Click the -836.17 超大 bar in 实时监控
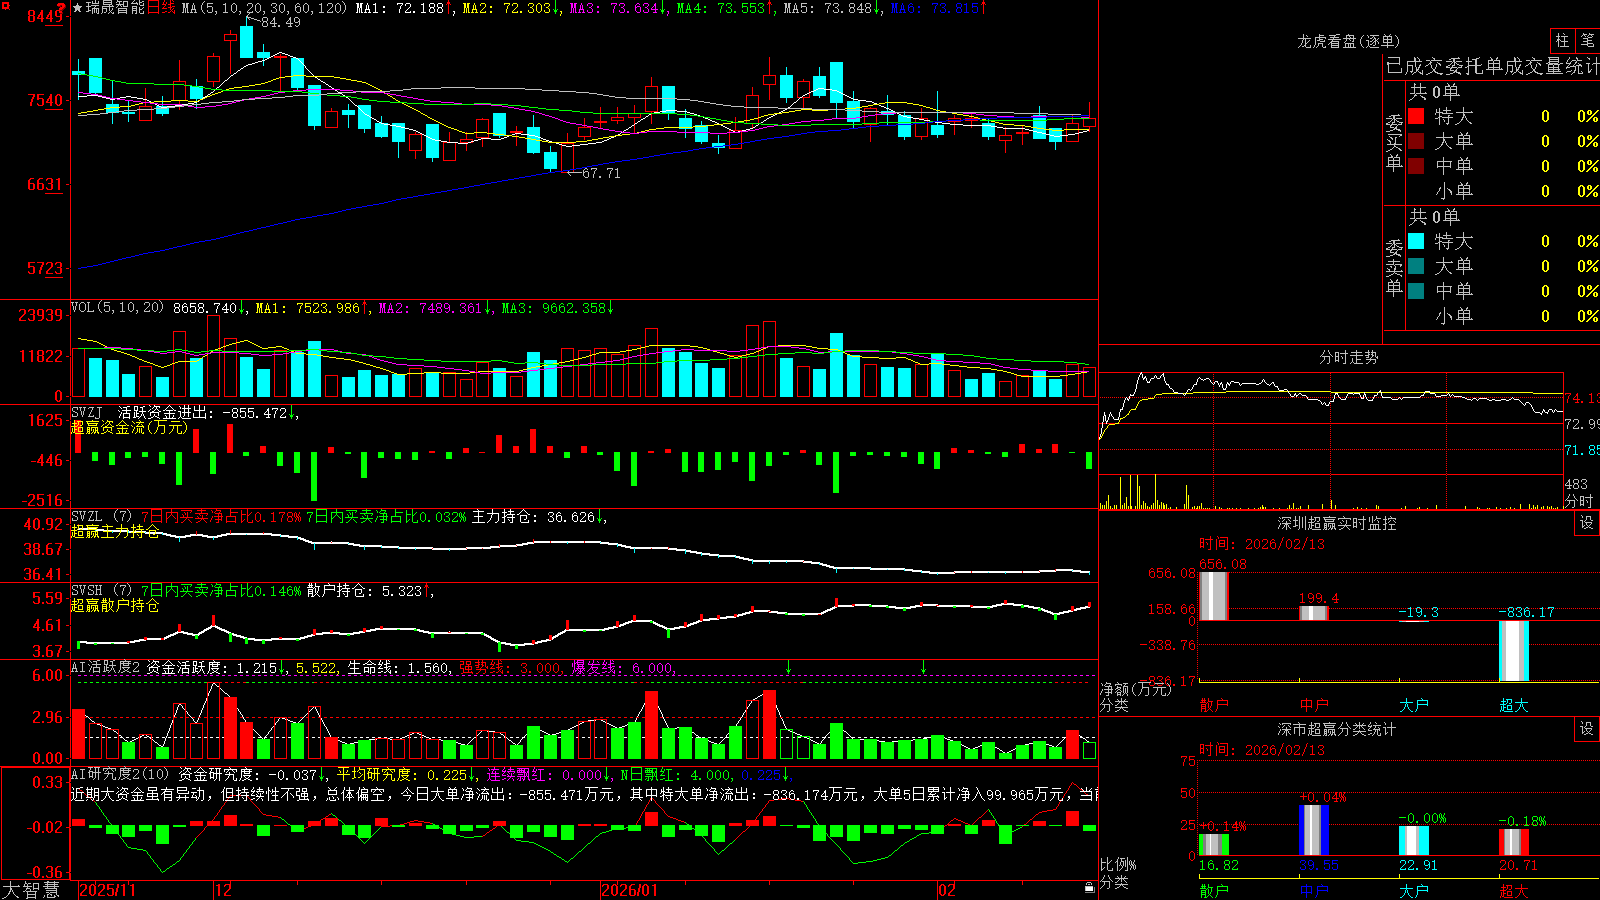This screenshot has height=900, width=1600. point(1513,651)
